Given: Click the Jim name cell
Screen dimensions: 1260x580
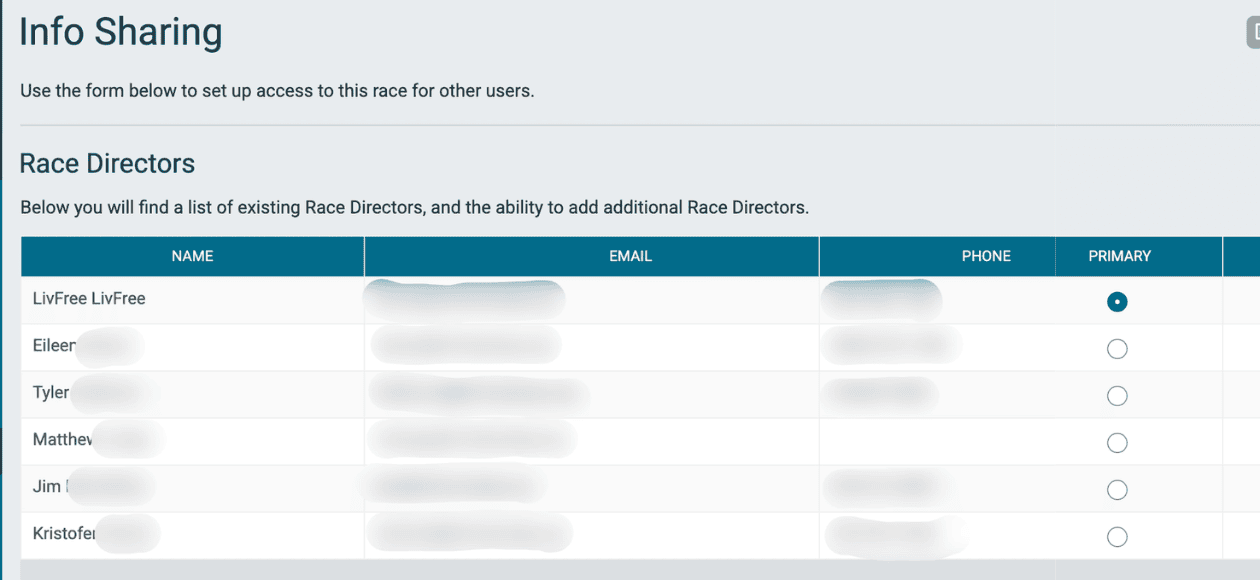Looking at the screenshot, I should [x=192, y=488].
